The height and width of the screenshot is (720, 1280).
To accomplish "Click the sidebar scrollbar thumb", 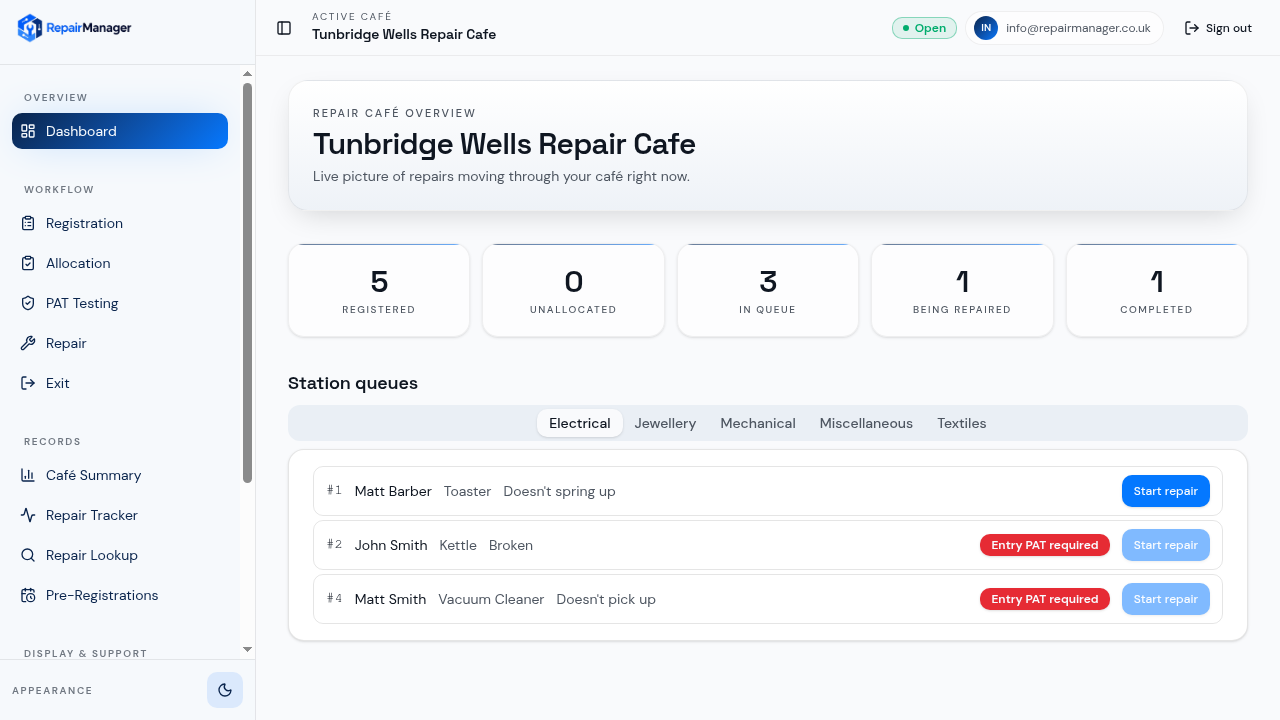I will (x=248, y=283).
